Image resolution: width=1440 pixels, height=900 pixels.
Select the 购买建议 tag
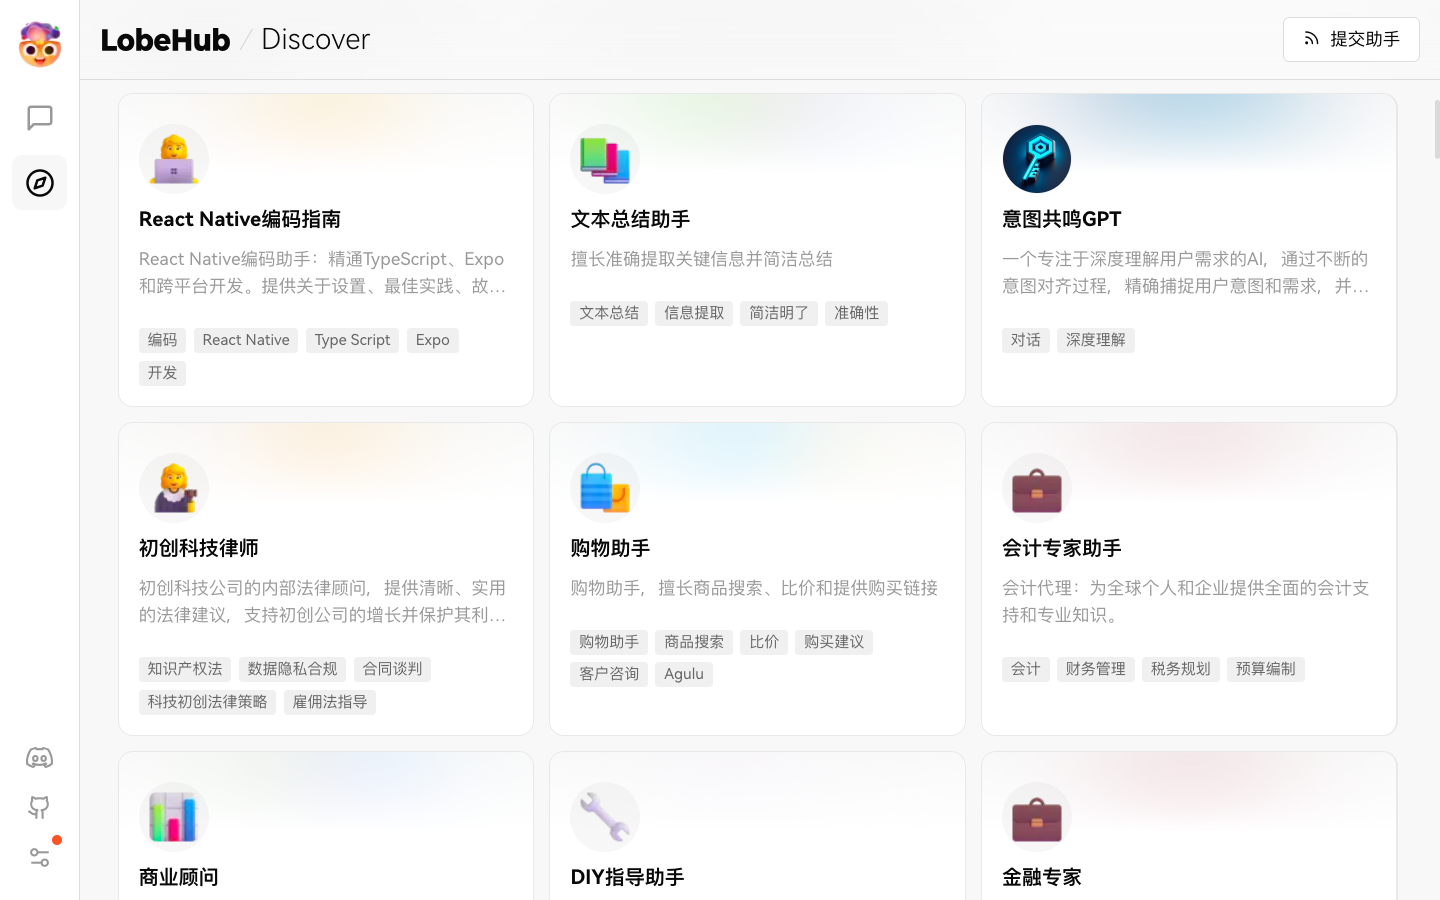[834, 642]
